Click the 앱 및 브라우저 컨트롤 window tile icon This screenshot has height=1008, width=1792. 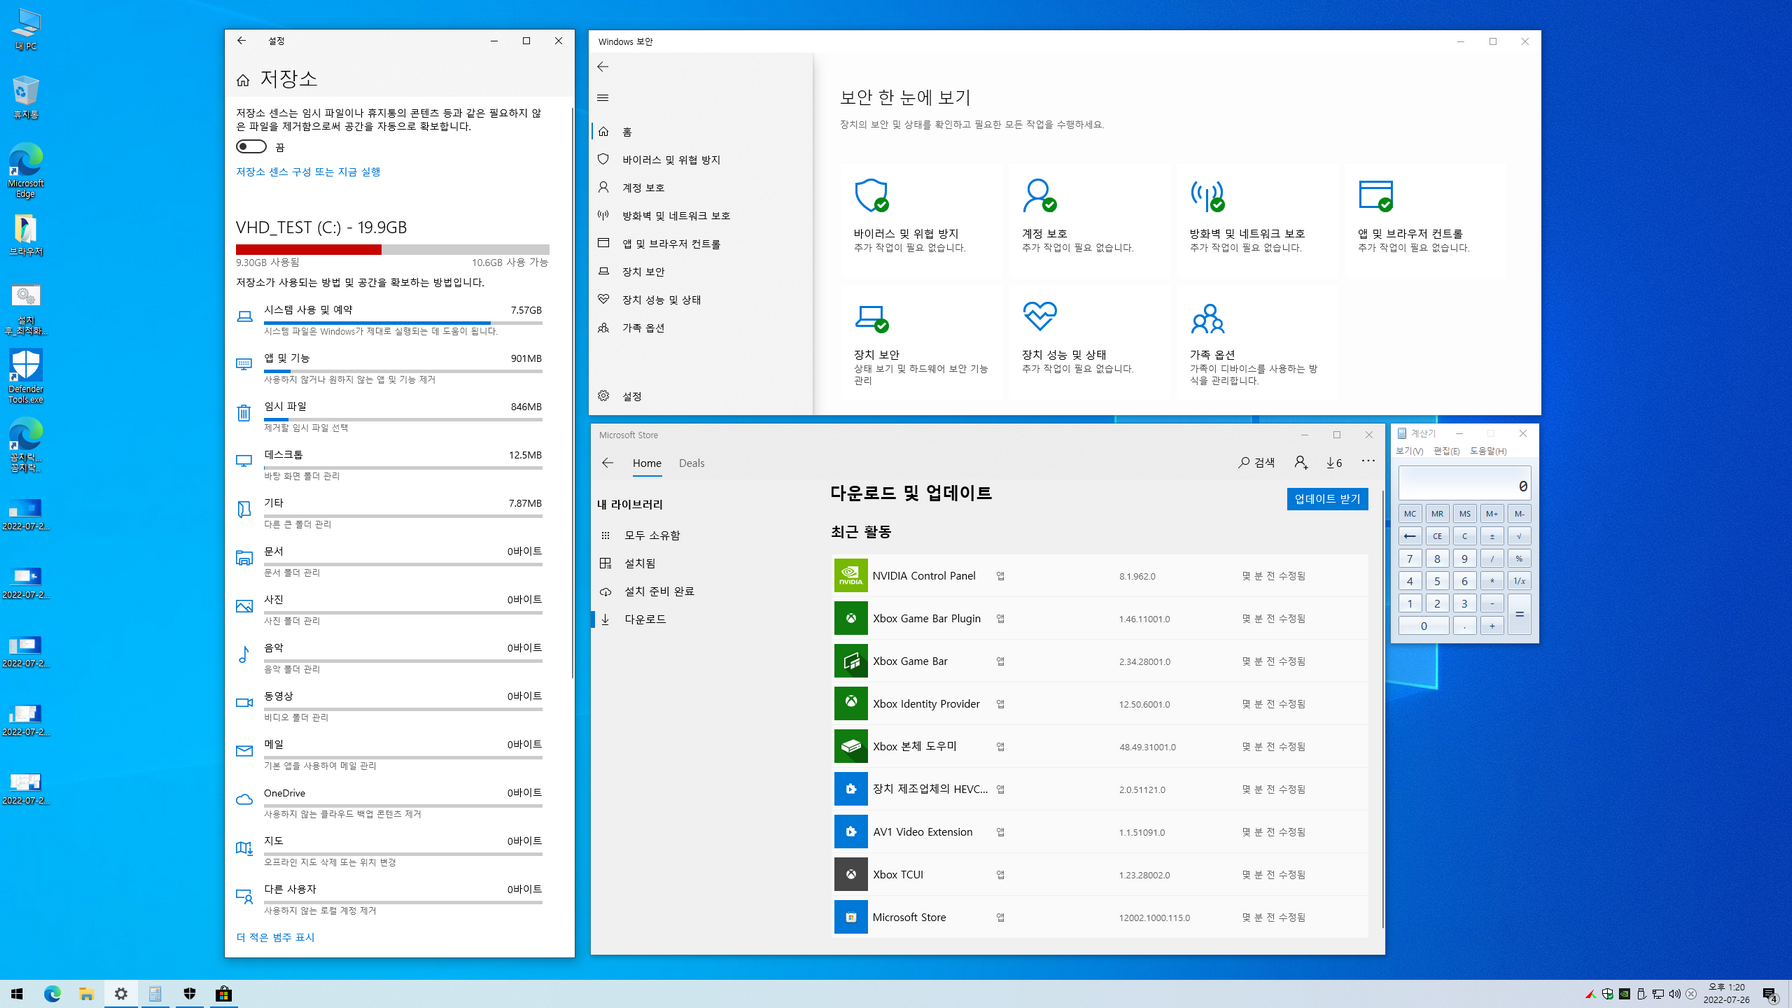pyautogui.click(x=1375, y=196)
